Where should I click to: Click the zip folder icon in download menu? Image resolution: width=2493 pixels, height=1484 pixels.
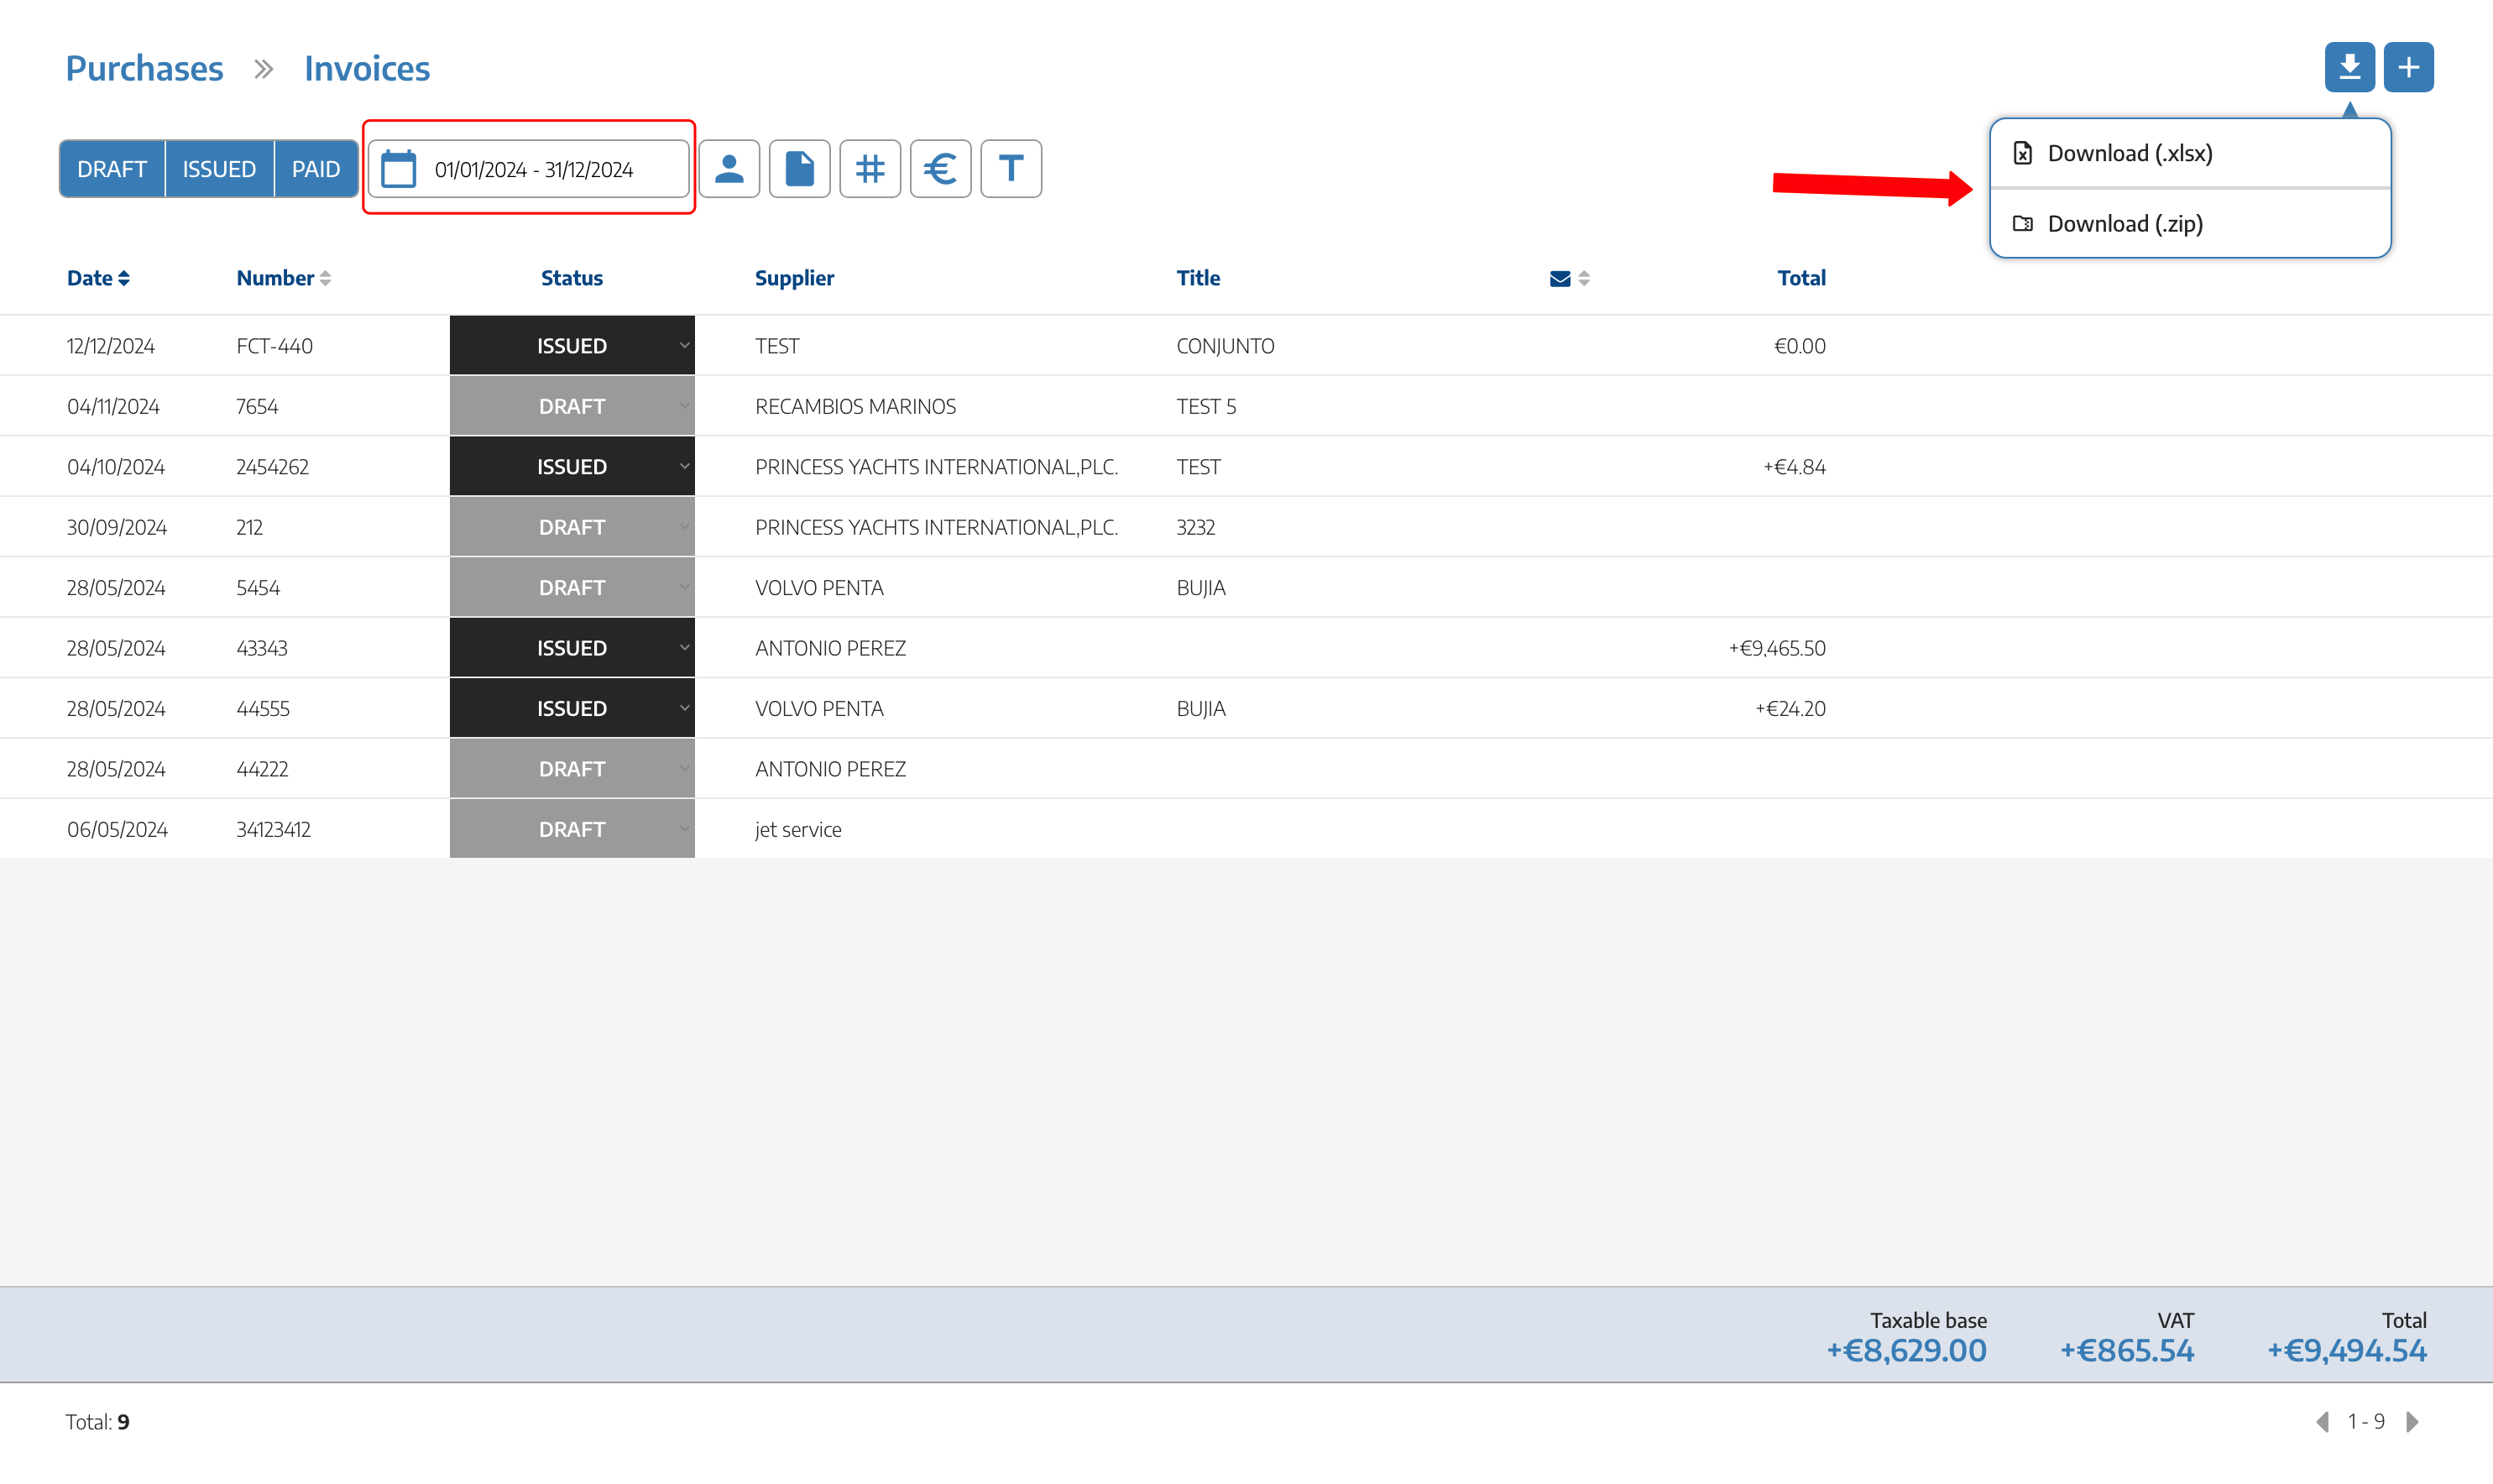[2023, 223]
